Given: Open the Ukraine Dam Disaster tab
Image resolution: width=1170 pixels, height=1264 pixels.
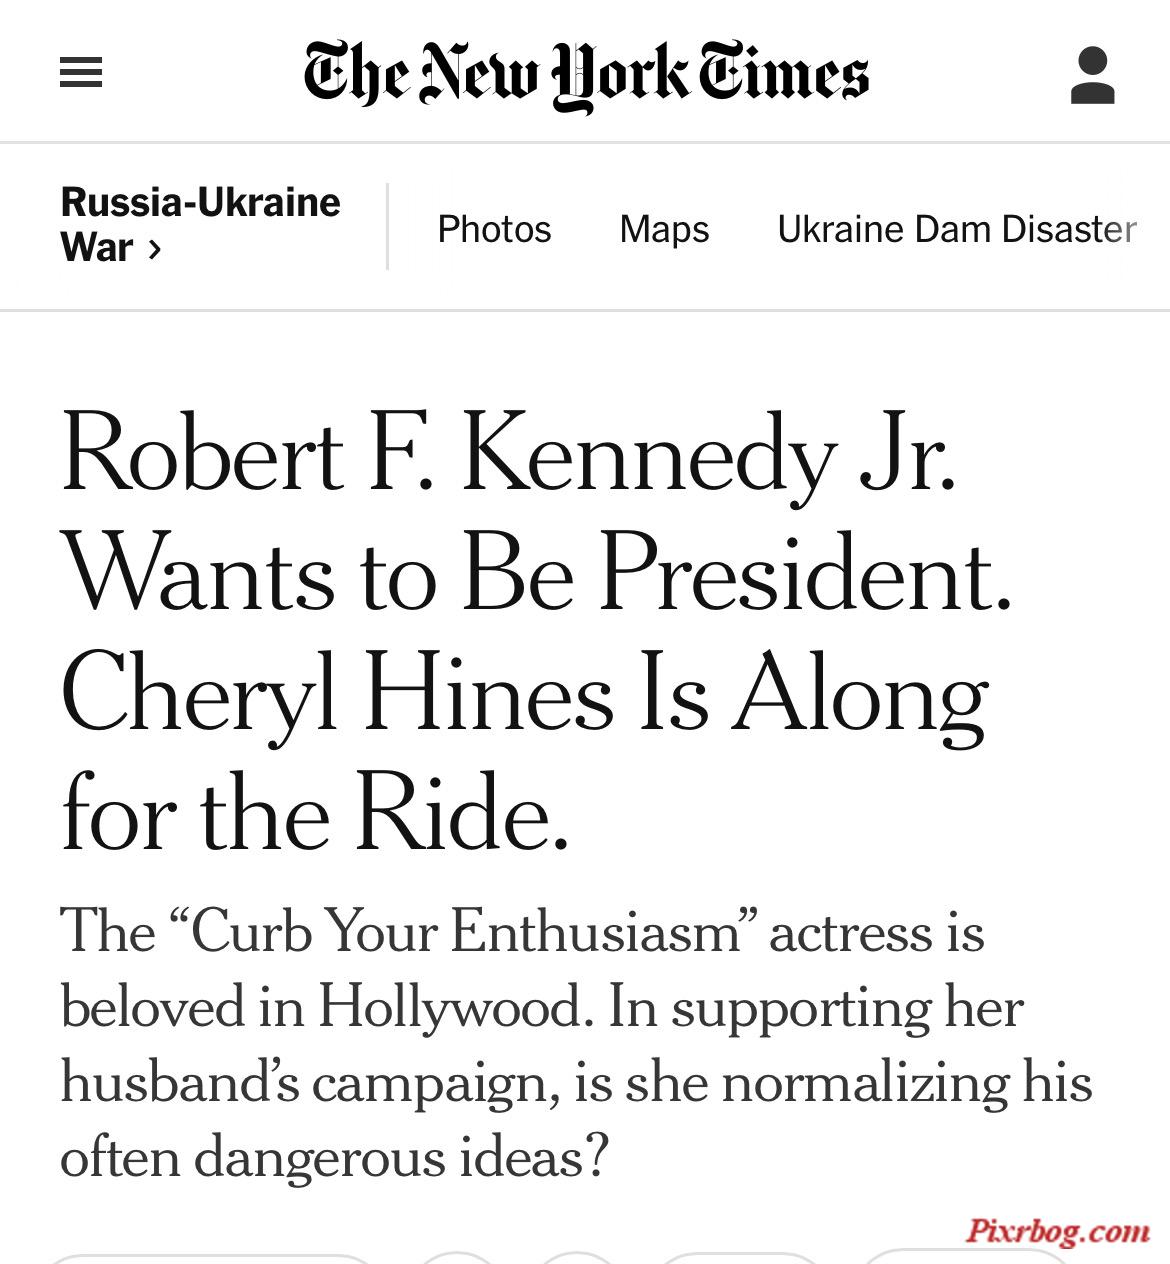Looking at the screenshot, I should click(x=957, y=229).
